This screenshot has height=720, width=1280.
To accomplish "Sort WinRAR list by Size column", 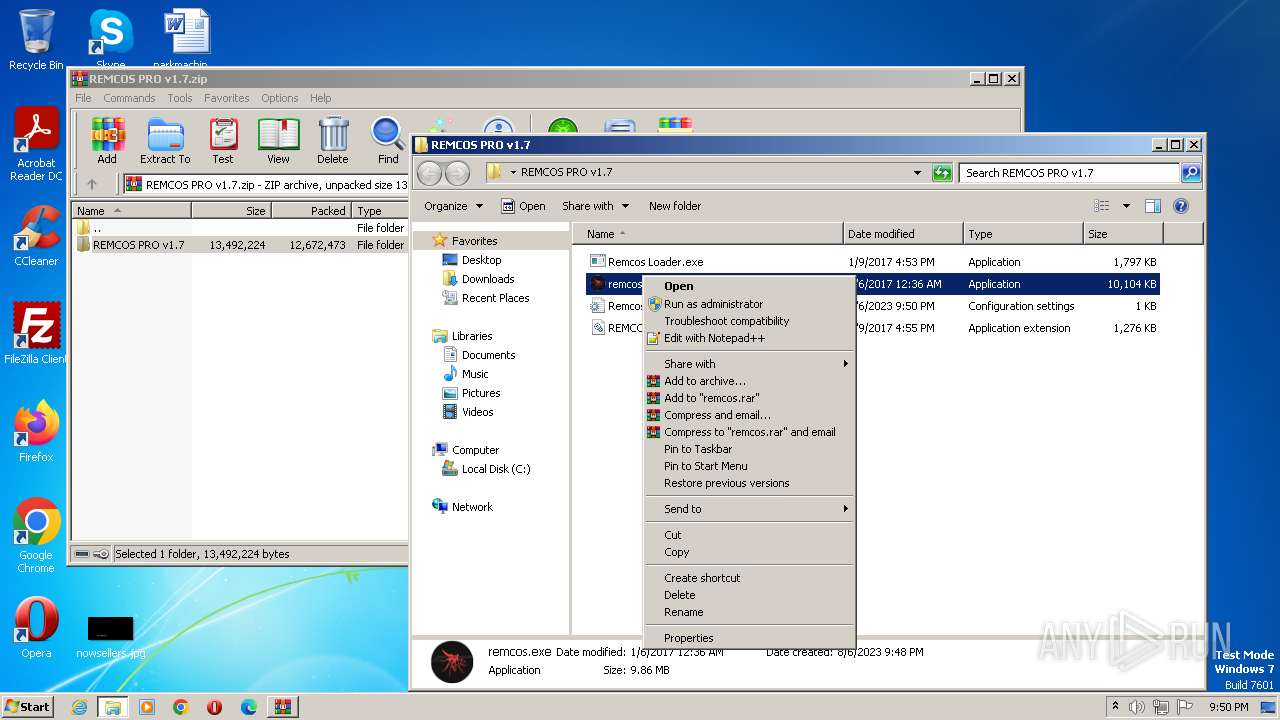I will (x=231, y=211).
